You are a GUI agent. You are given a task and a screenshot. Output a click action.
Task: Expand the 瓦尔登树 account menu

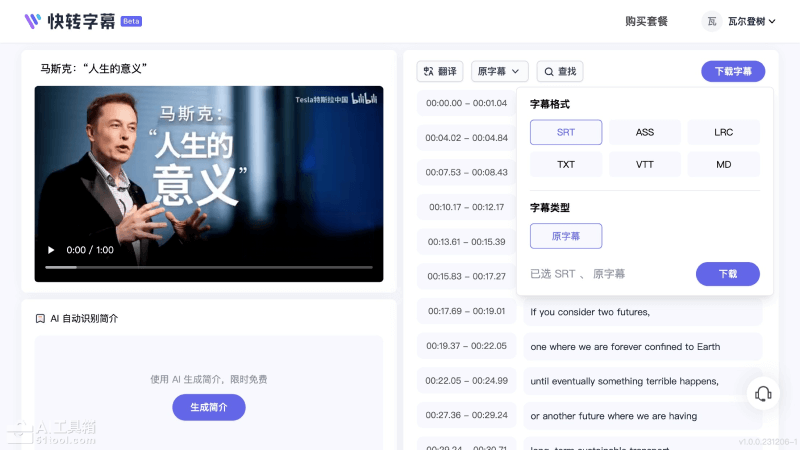[x=752, y=21]
